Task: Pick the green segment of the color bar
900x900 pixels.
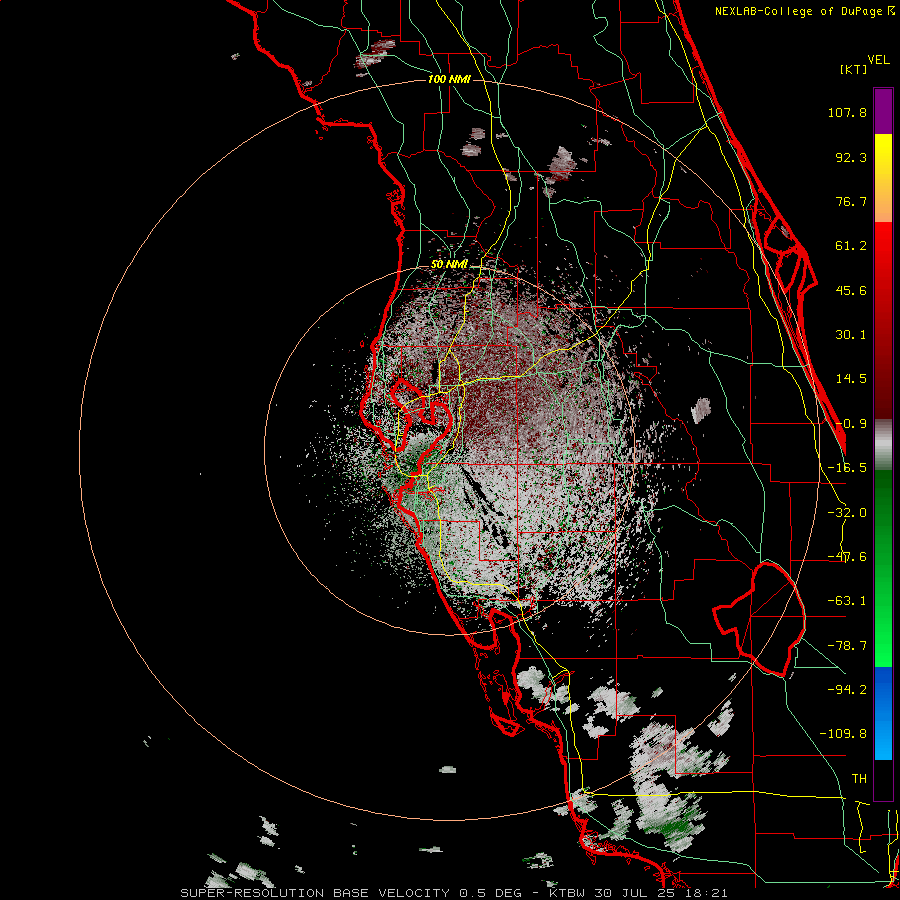Action: click(x=883, y=568)
